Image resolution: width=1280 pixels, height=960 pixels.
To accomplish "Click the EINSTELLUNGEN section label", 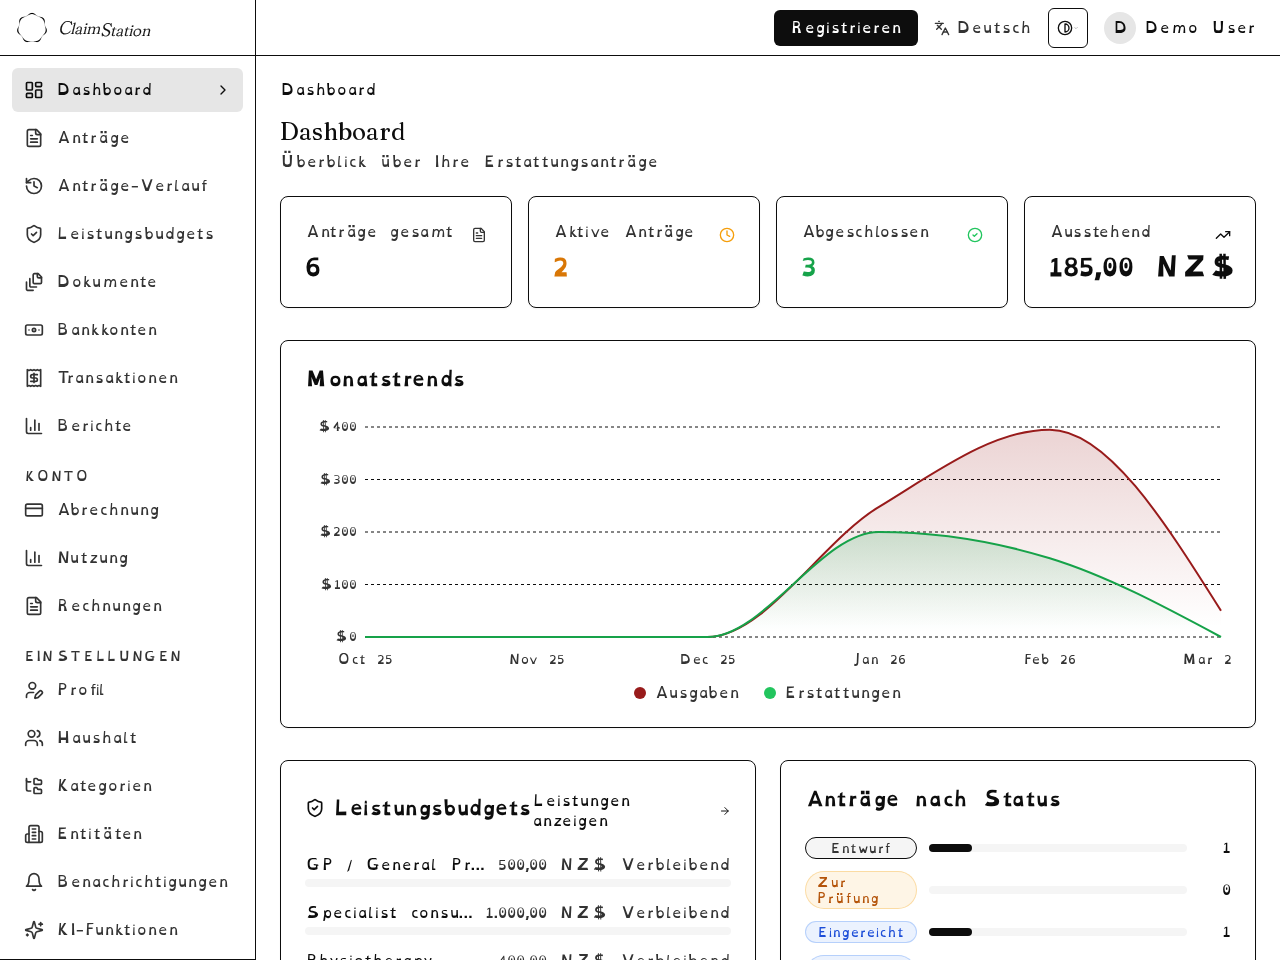I will (104, 656).
